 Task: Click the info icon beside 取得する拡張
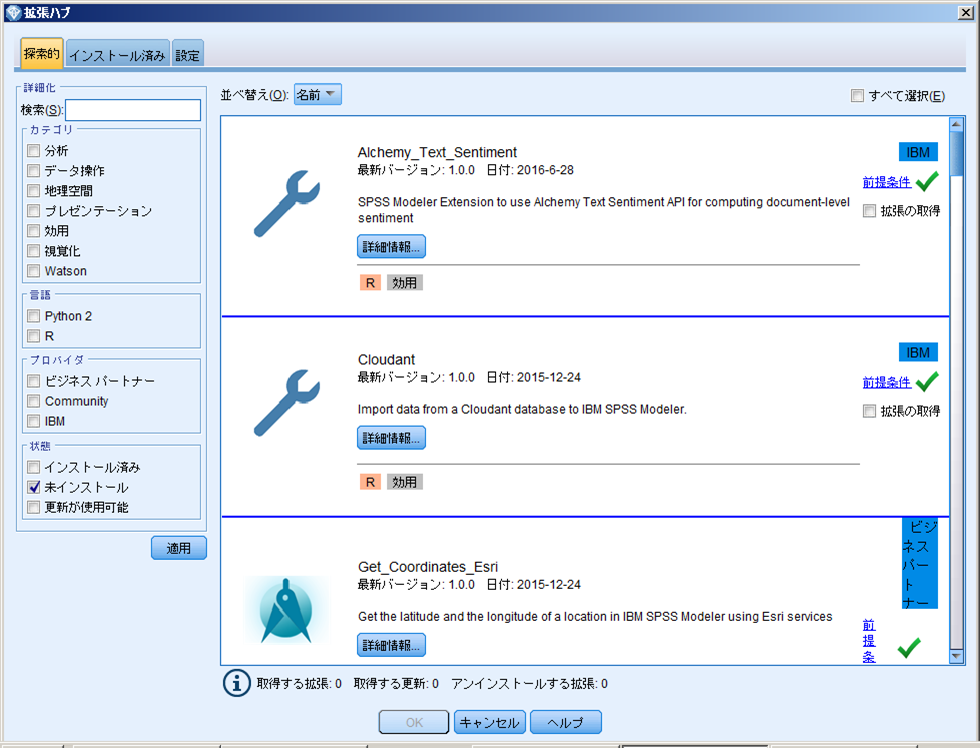236,683
